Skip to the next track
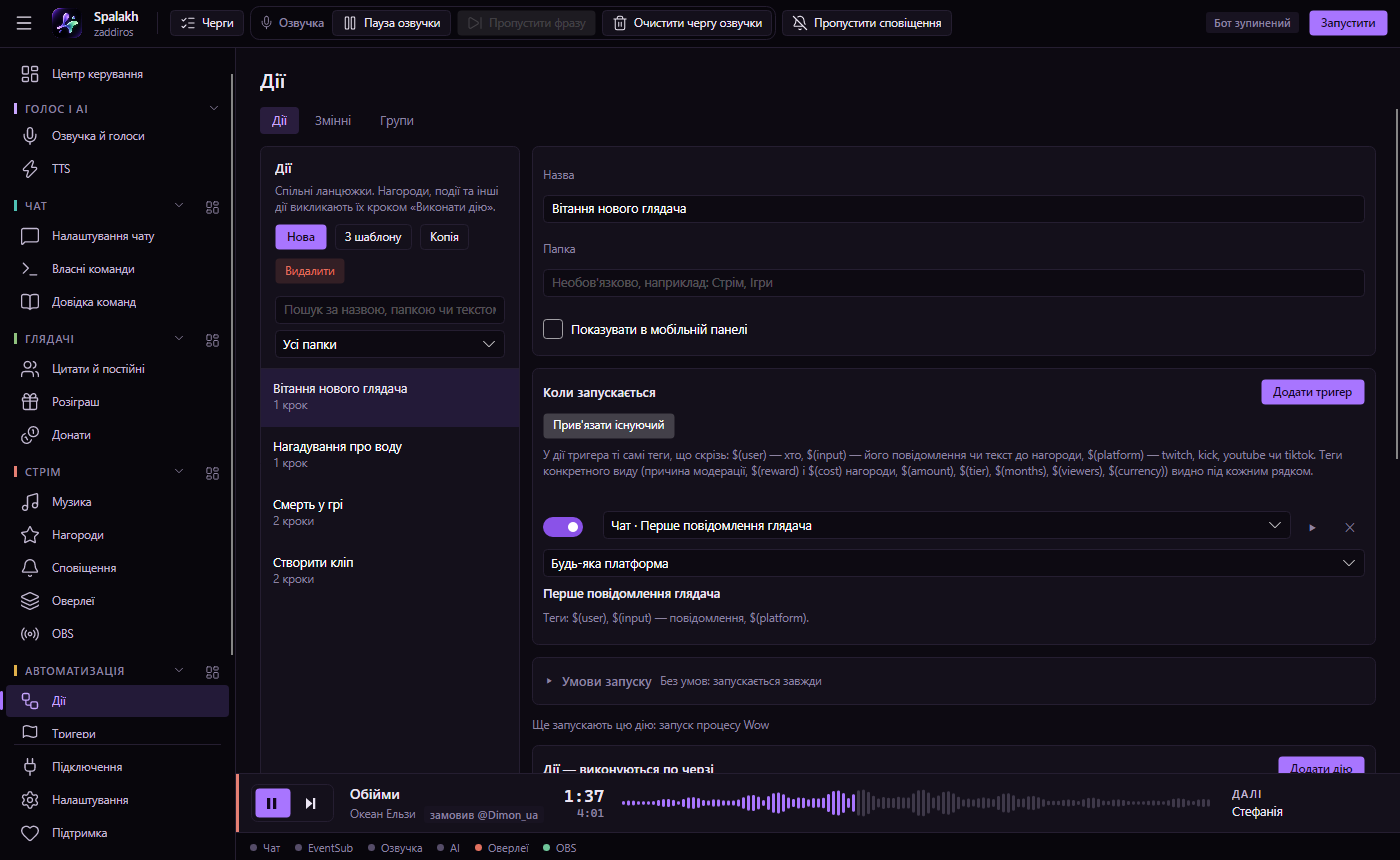Image resolution: width=1400 pixels, height=860 pixels. click(x=311, y=803)
